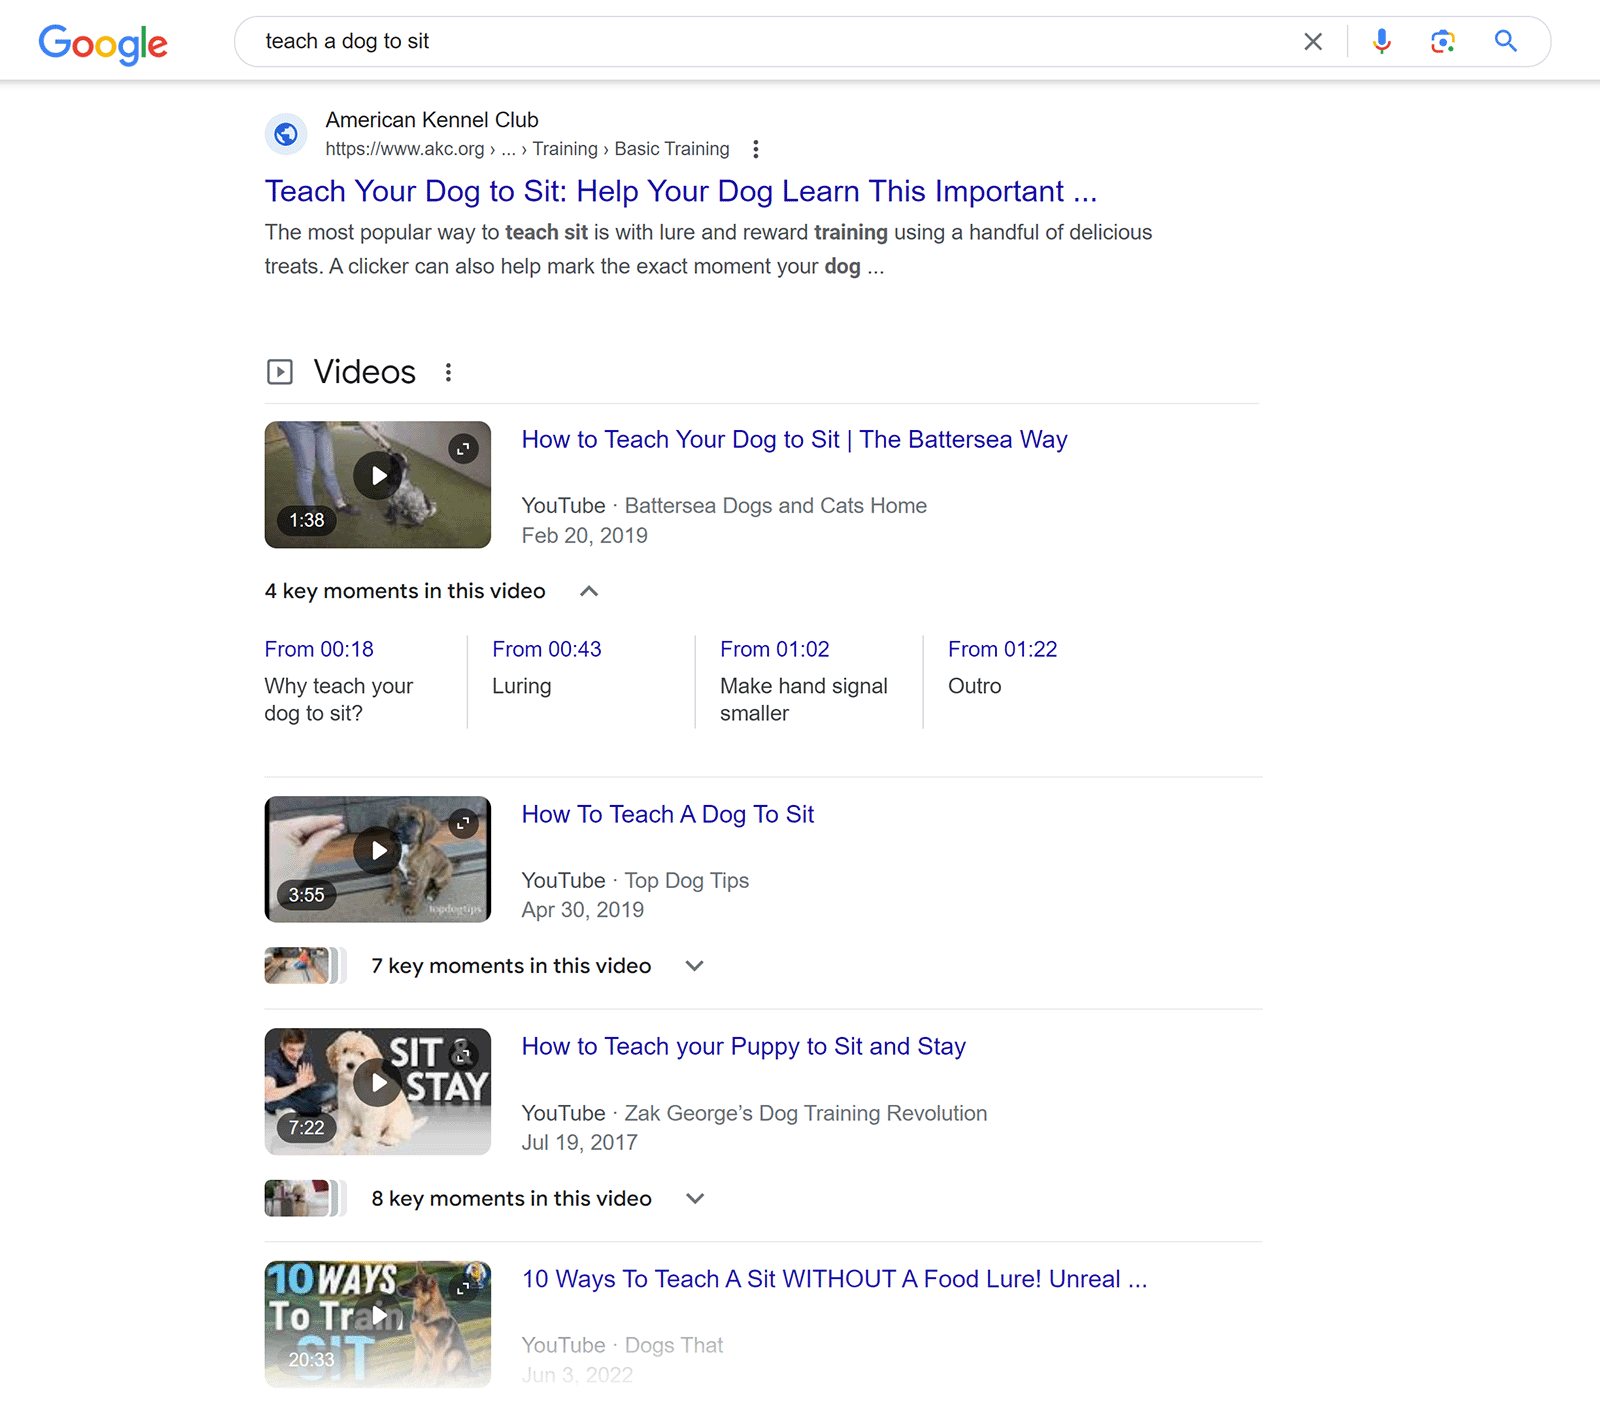
Task: Click the Videos section options three-dot icon
Action: click(x=448, y=371)
